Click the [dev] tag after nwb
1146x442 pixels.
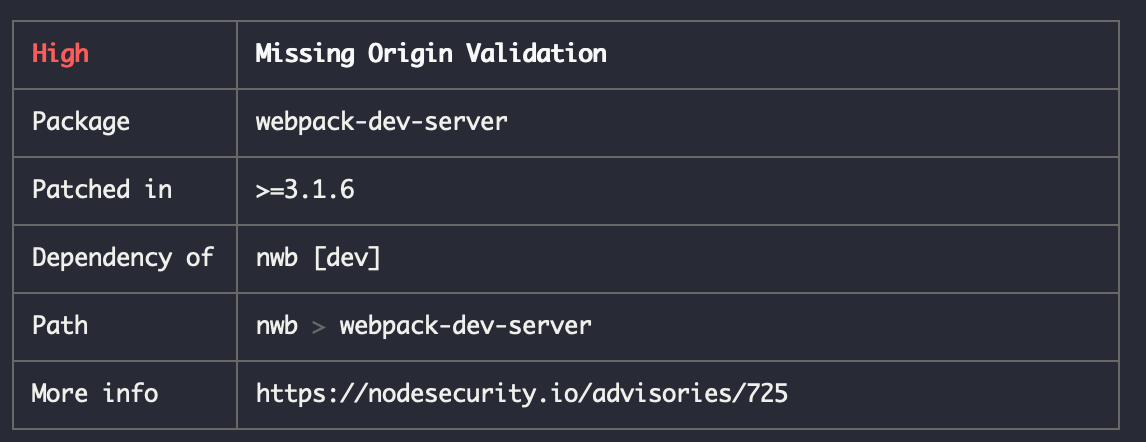(347, 258)
